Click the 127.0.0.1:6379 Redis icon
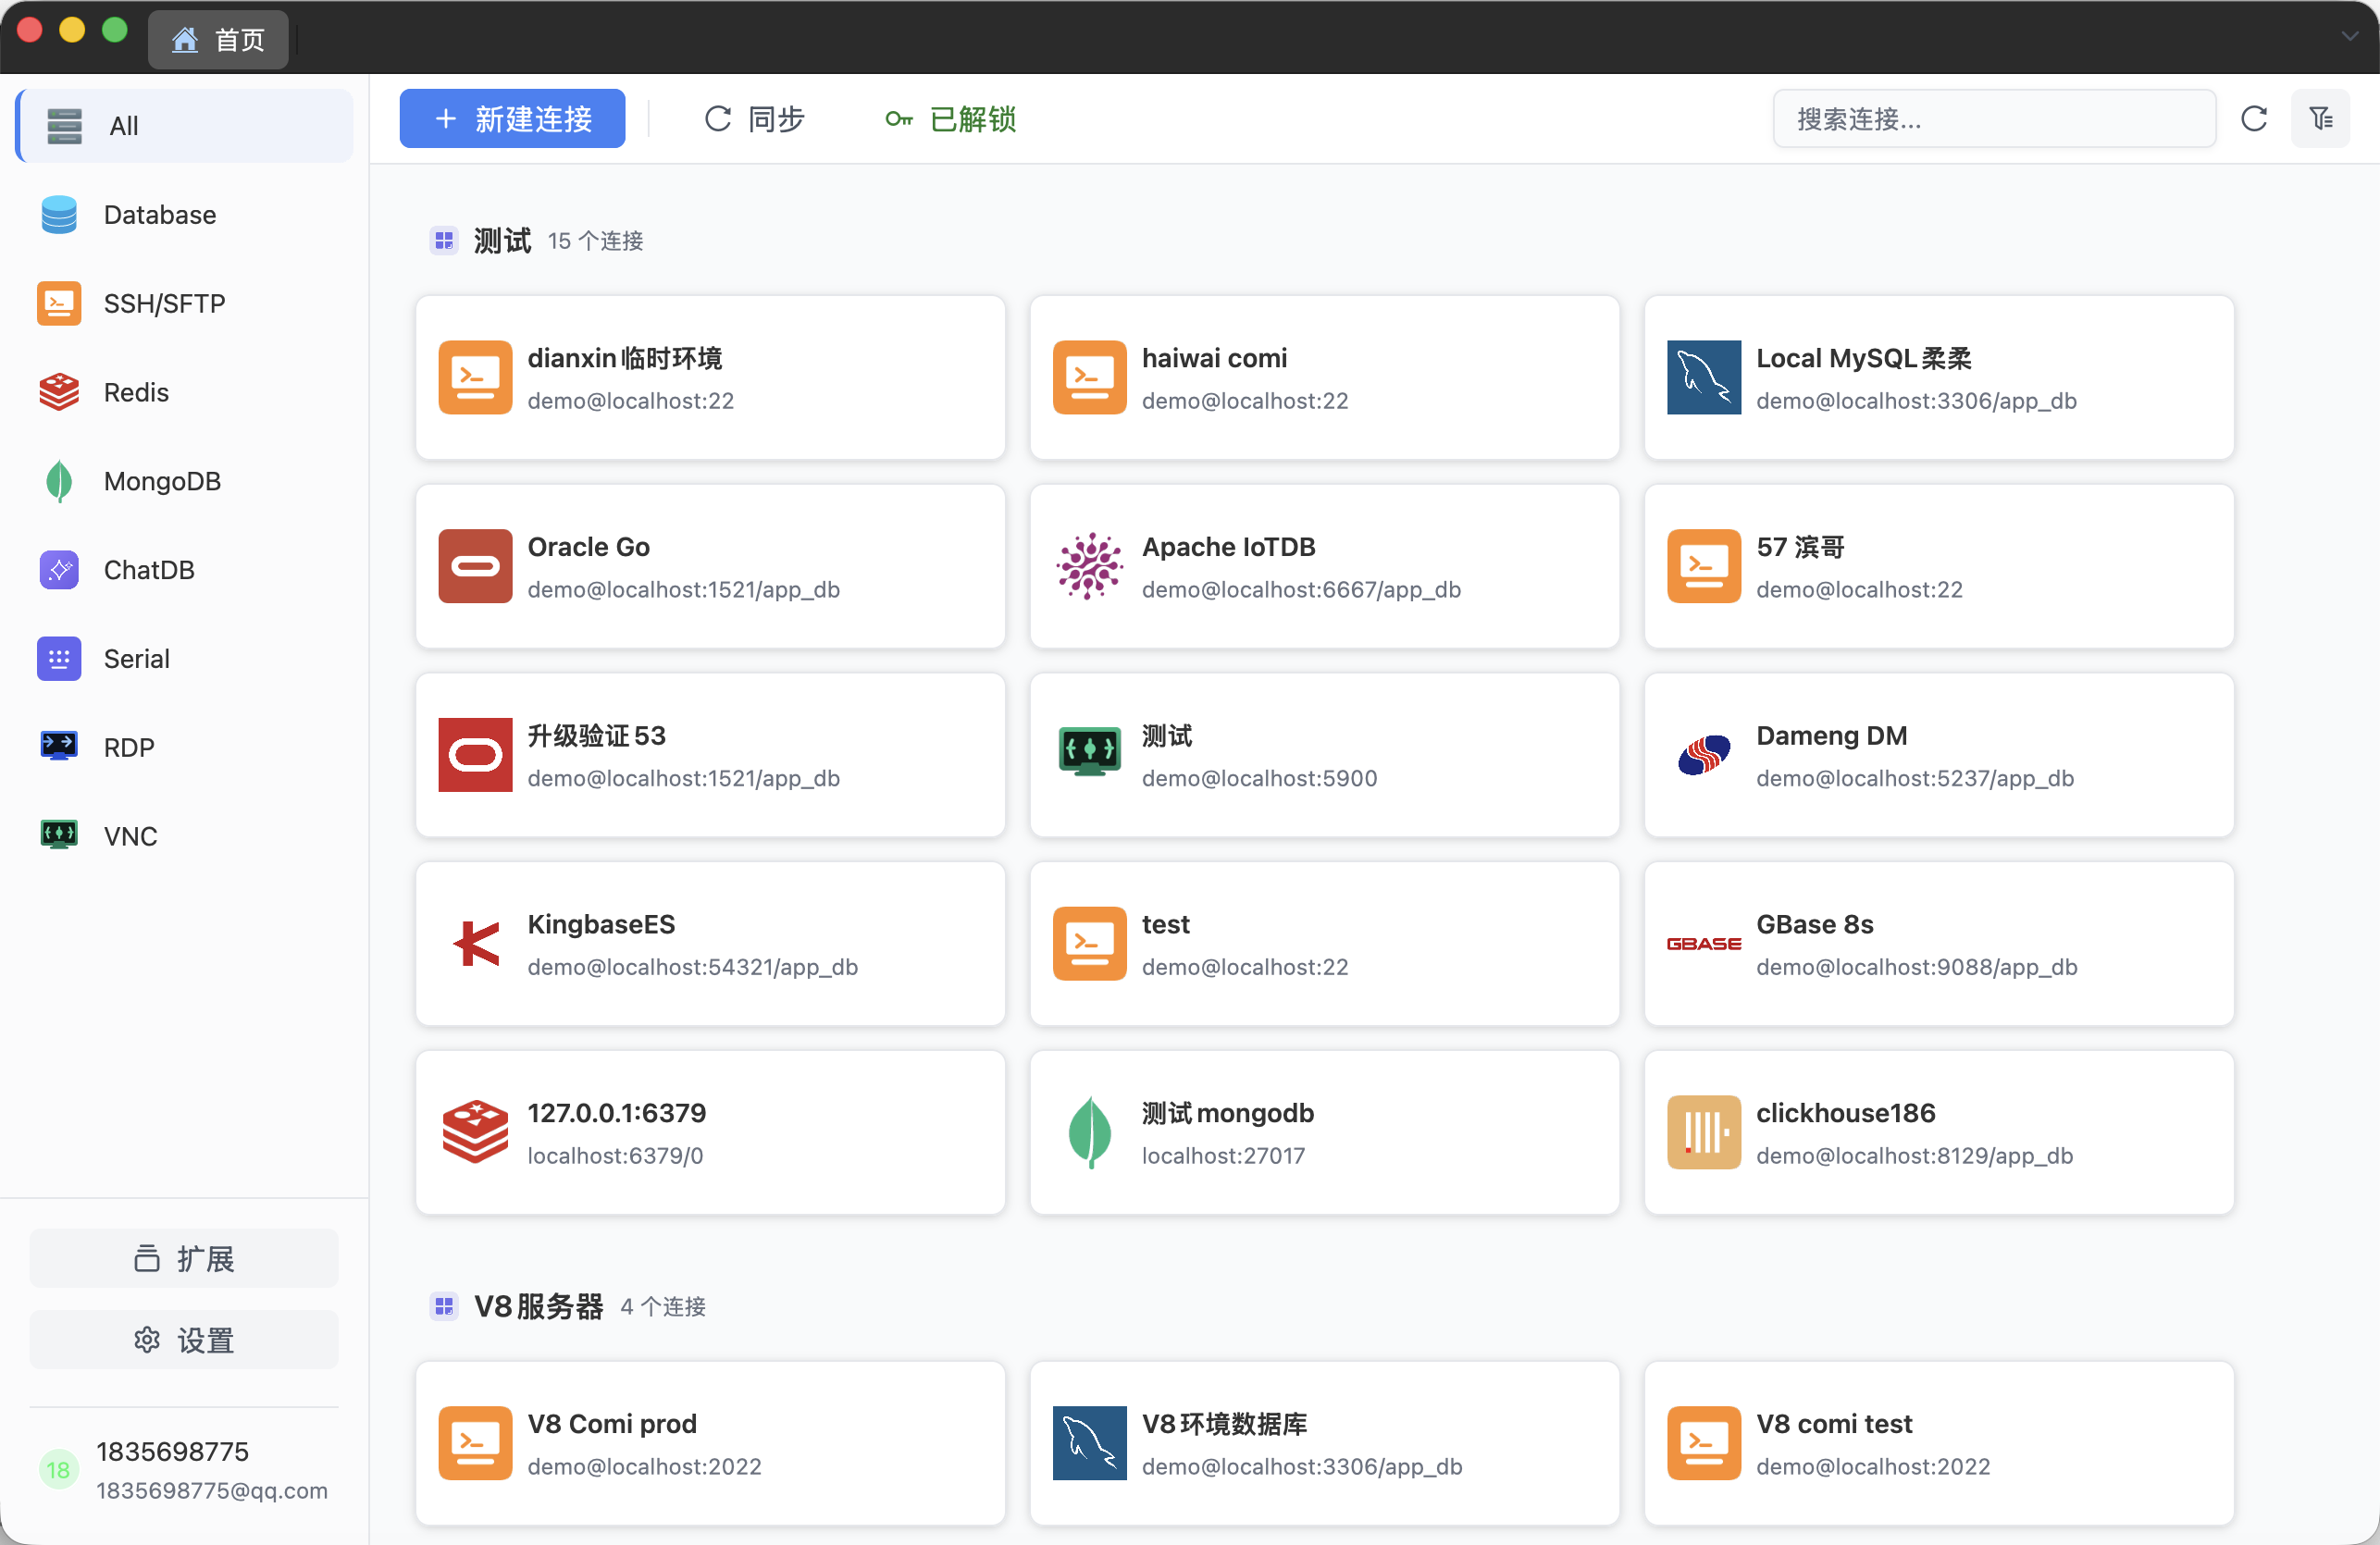2380x1545 pixels. coord(475,1133)
